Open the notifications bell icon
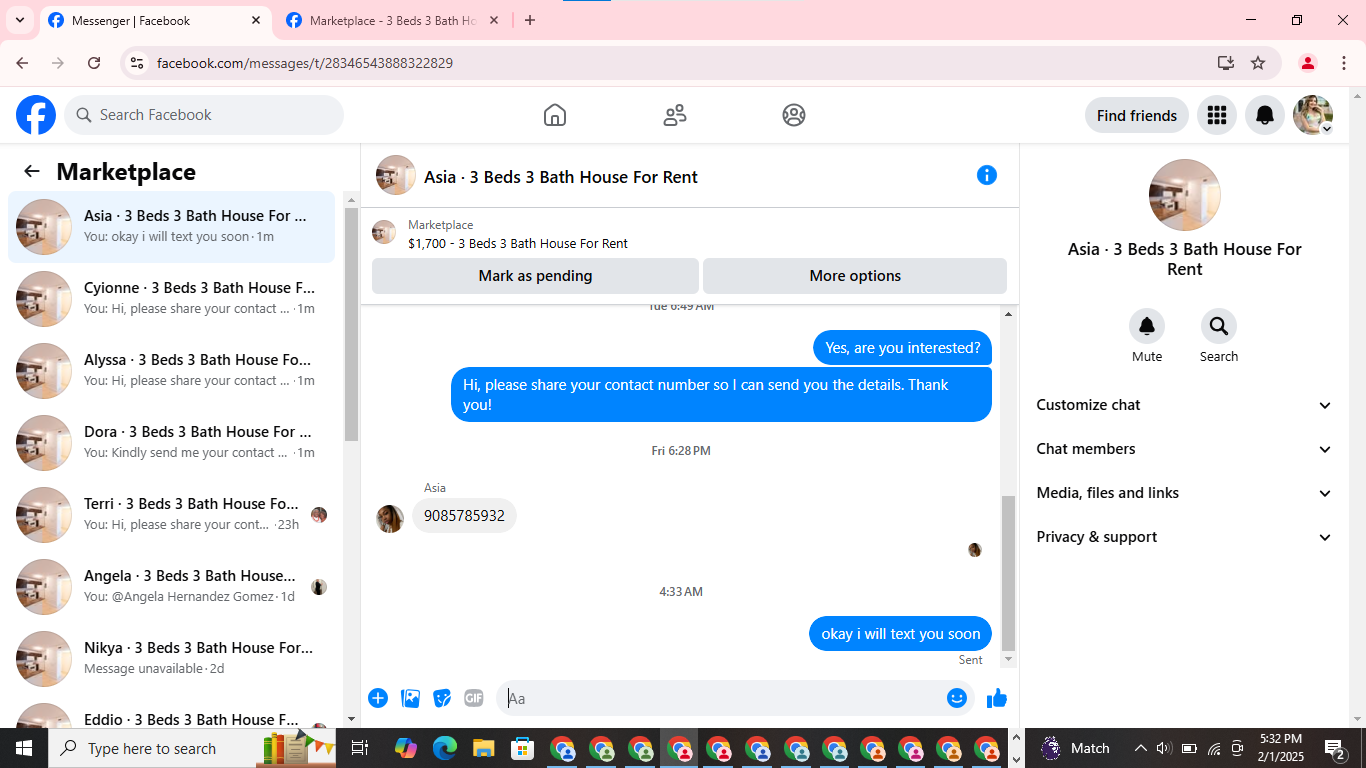Image resolution: width=1366 pixels, height=768 pixels. pos(1265,116)
